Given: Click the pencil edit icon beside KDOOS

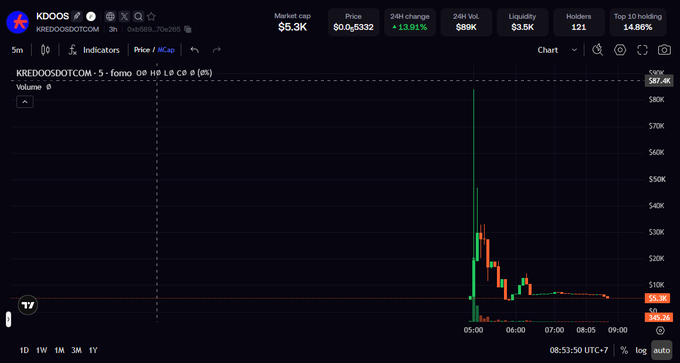Looking at the screenshot, I should 77,16.
